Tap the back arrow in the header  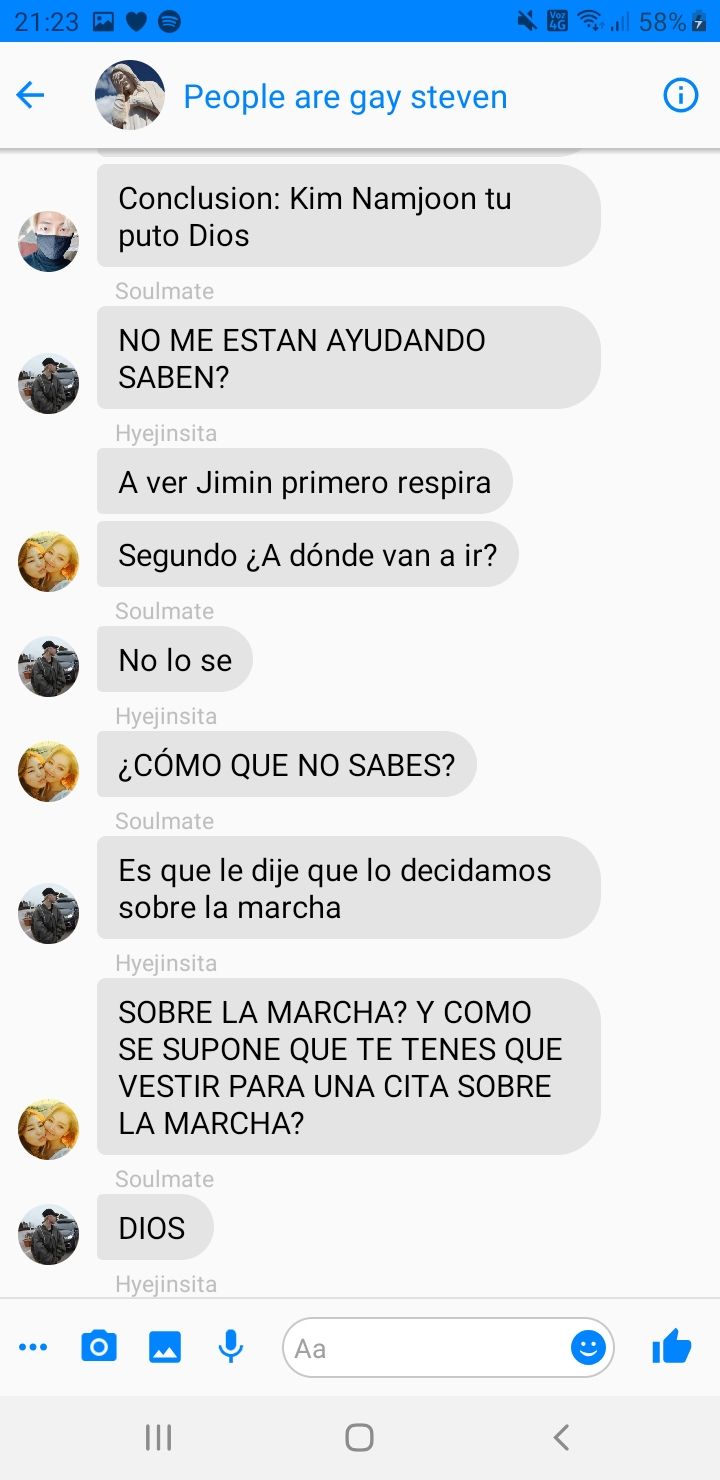[x=31, y=96]
